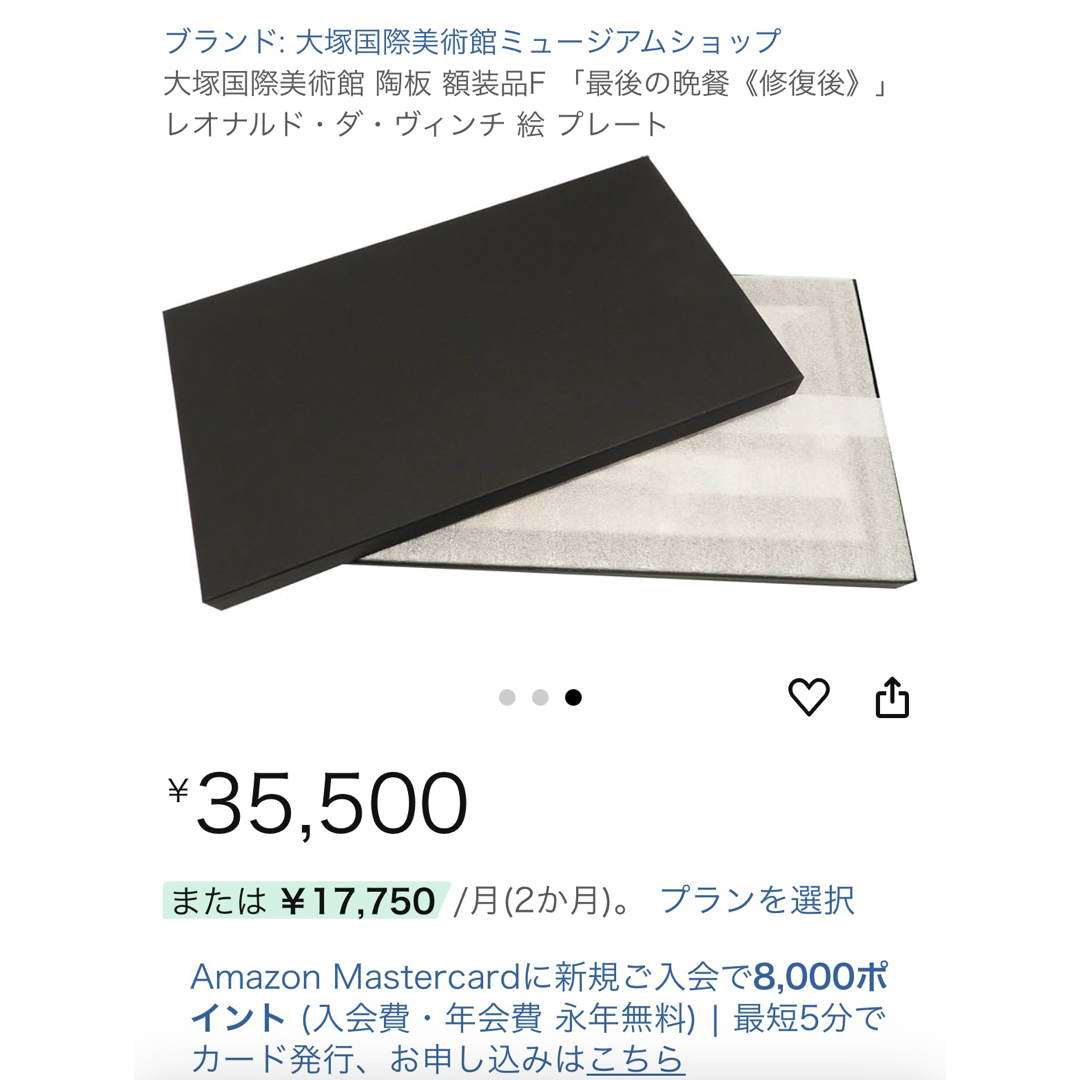Click the 陶板 額装品F title segment
Screen dimensions: 1080x1080
pyautogui.click(x=459, y=84)
